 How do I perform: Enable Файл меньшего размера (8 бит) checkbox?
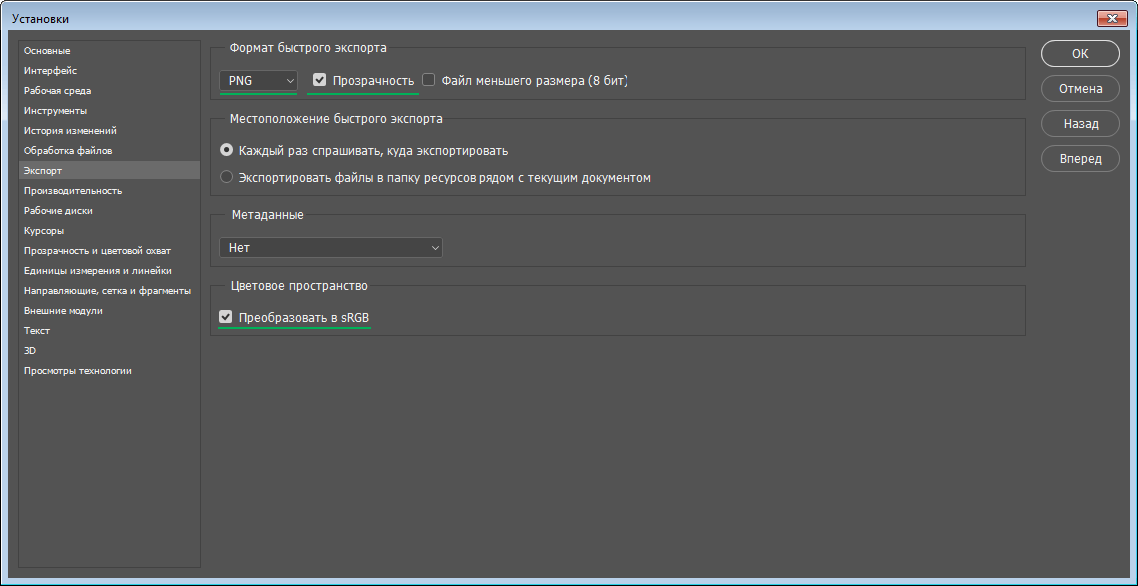pyautogui.click(x=428, y=80)
